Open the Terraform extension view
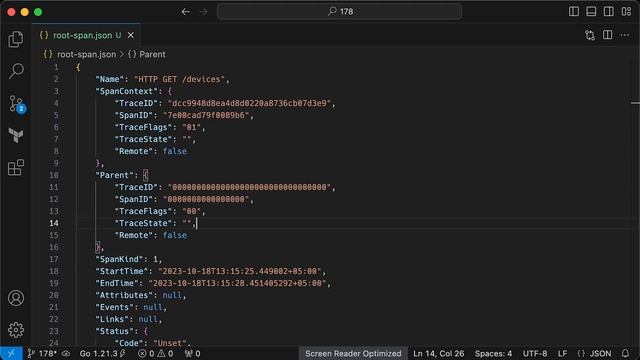 [16, 136]
